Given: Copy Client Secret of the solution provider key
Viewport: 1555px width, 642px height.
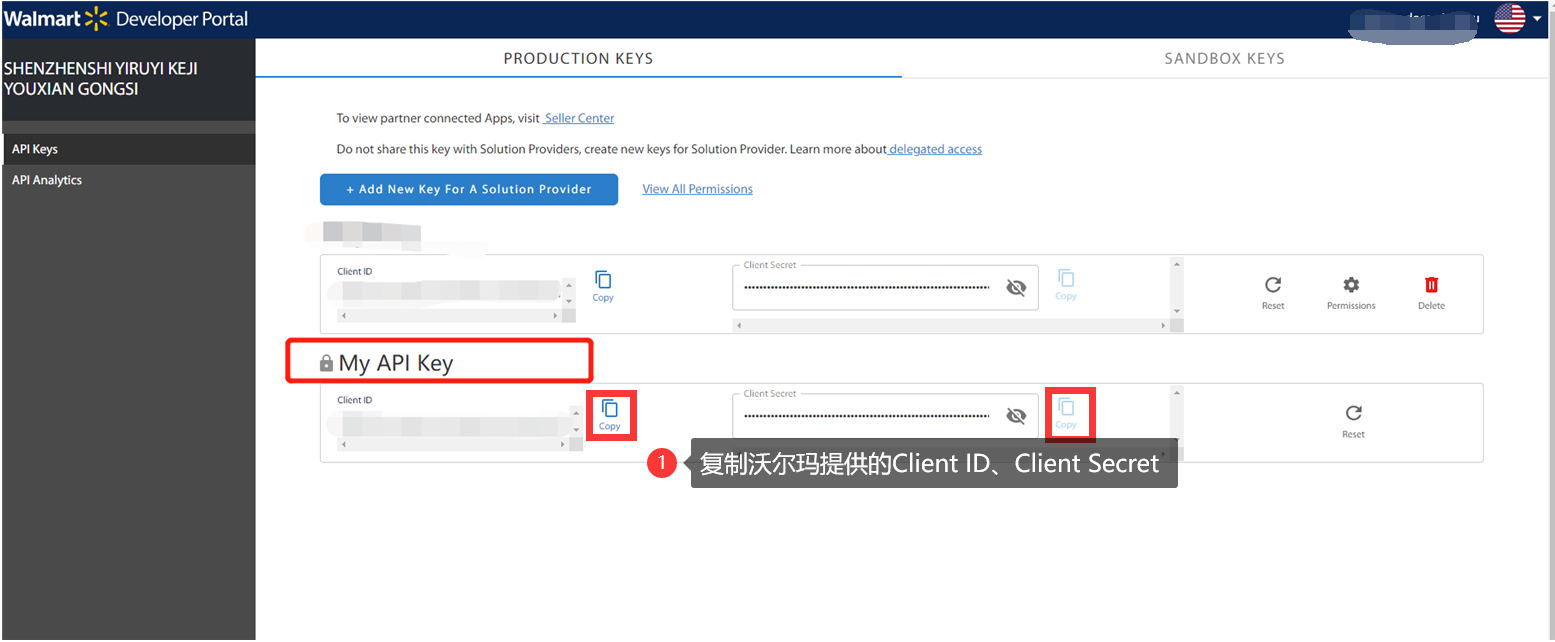Looking at the screenshot, I should coord(1066,285).
